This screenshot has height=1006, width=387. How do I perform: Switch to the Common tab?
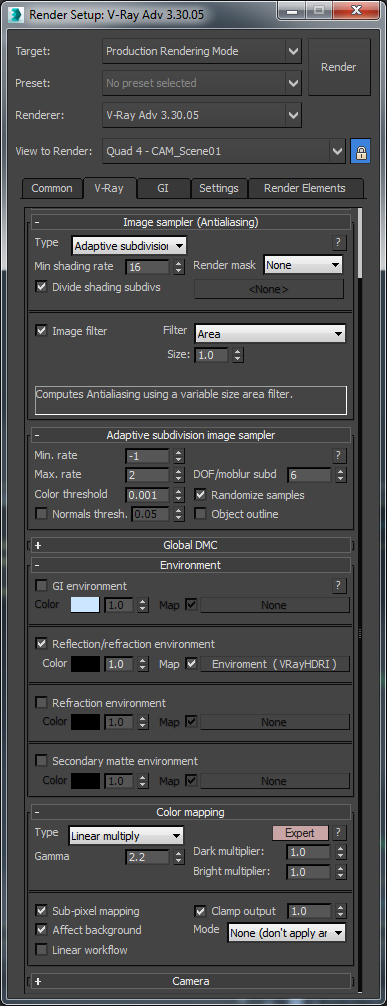(x=52, y=188)
